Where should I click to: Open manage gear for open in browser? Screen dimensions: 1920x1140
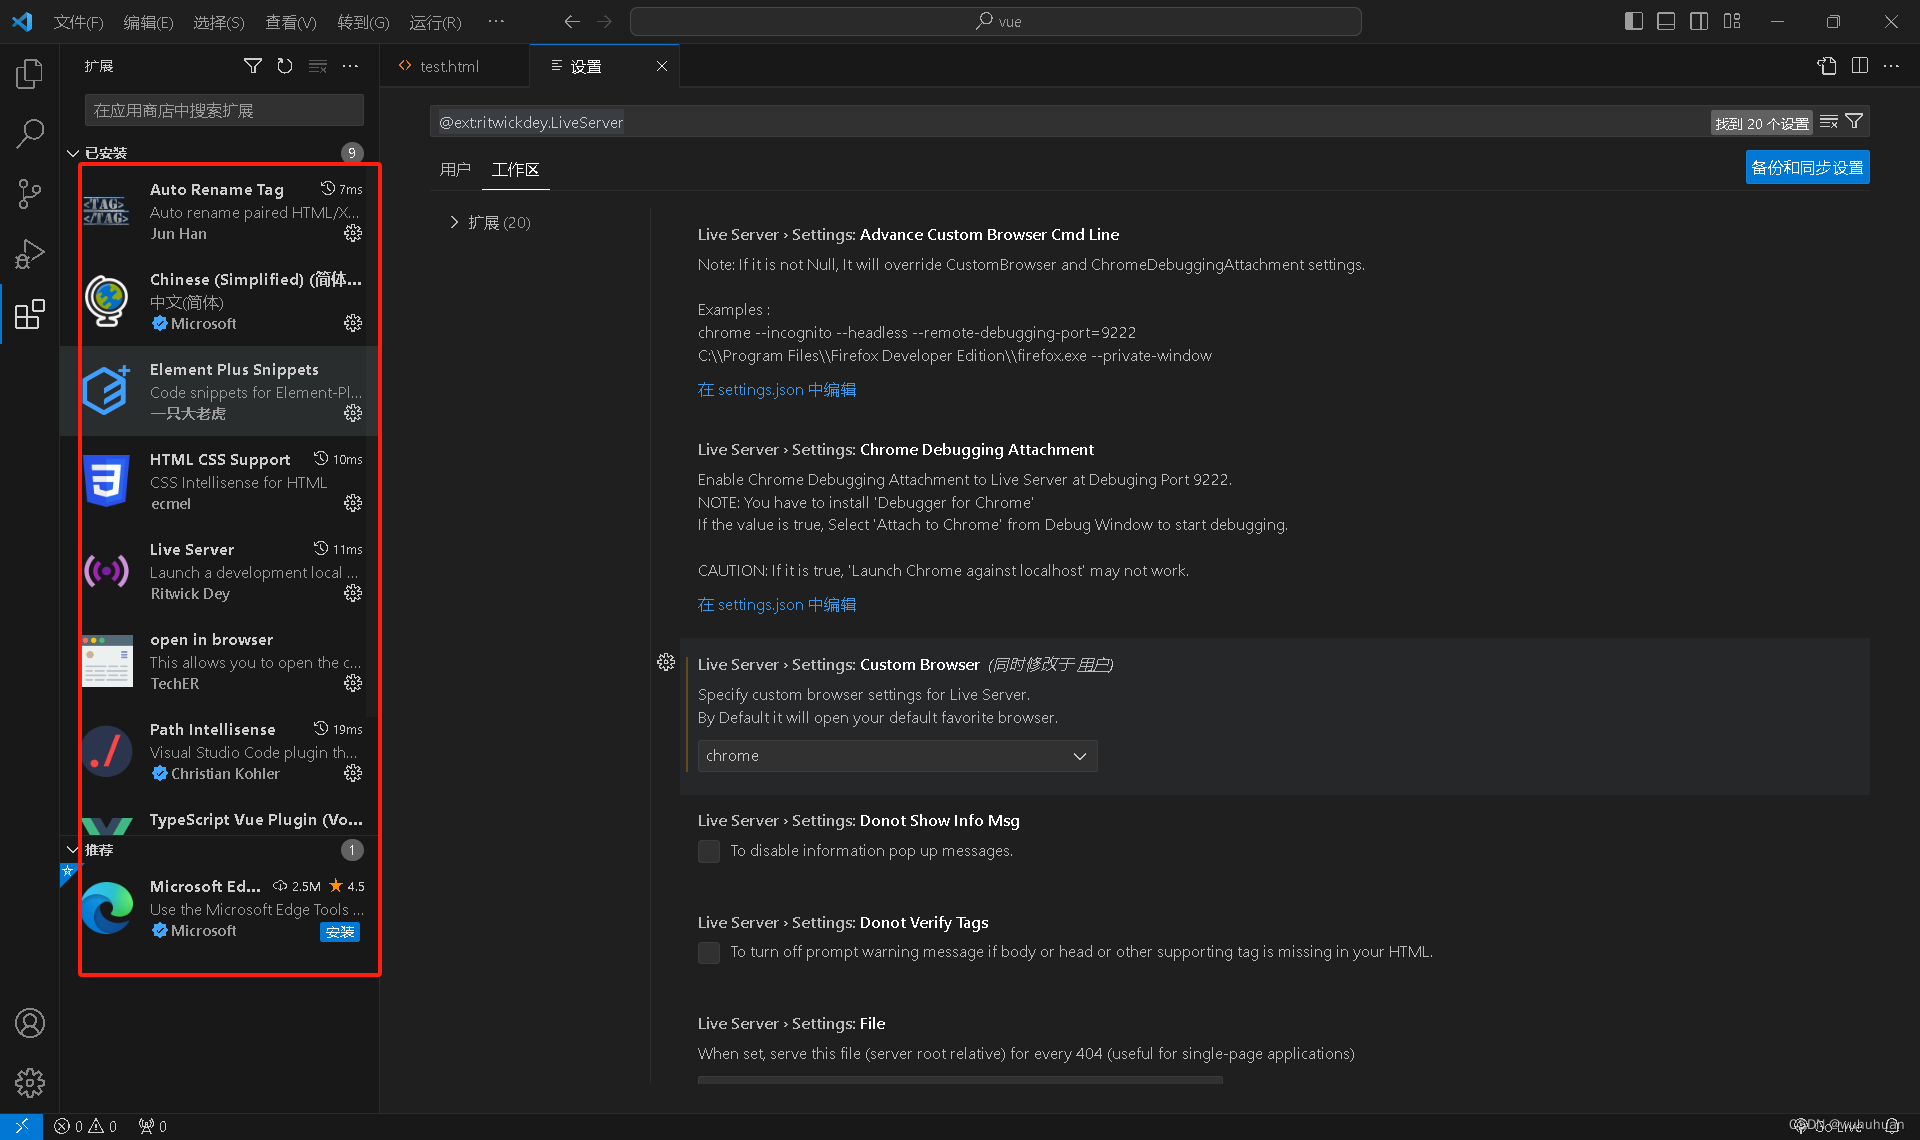point(353,683)
